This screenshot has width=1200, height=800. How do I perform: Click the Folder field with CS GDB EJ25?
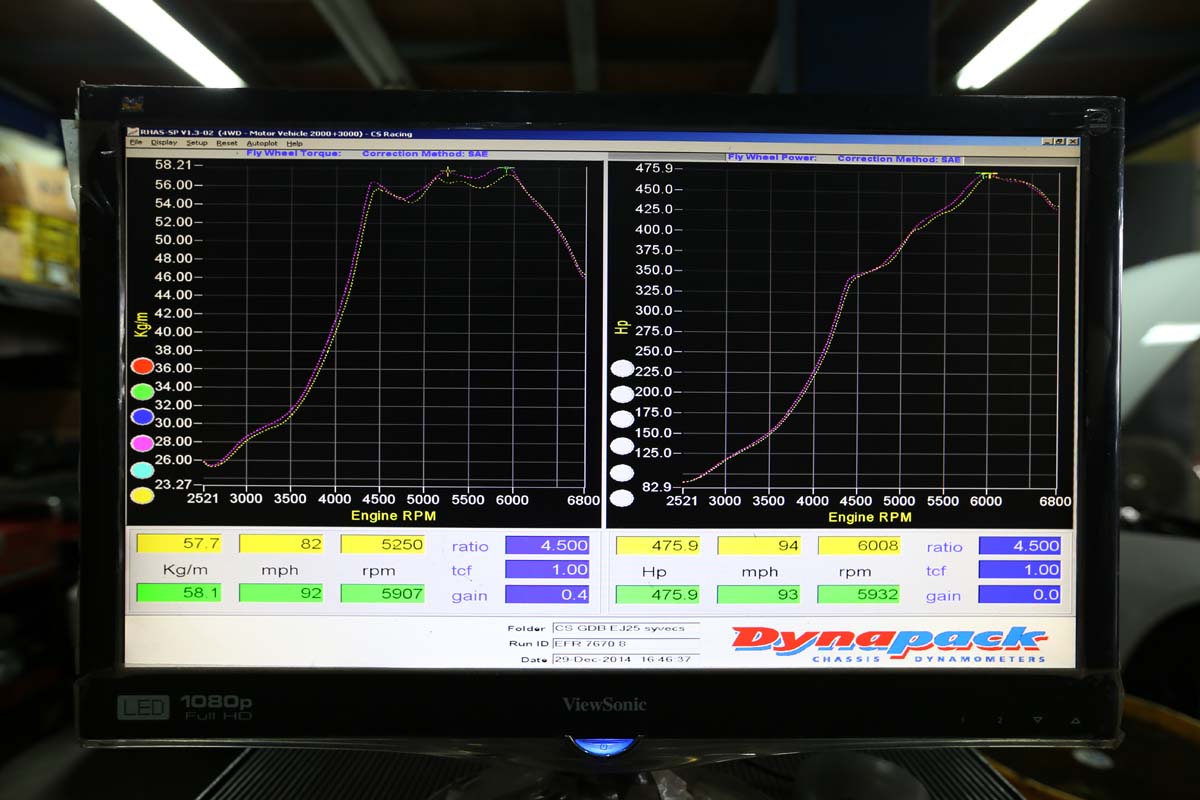[625, 628]
